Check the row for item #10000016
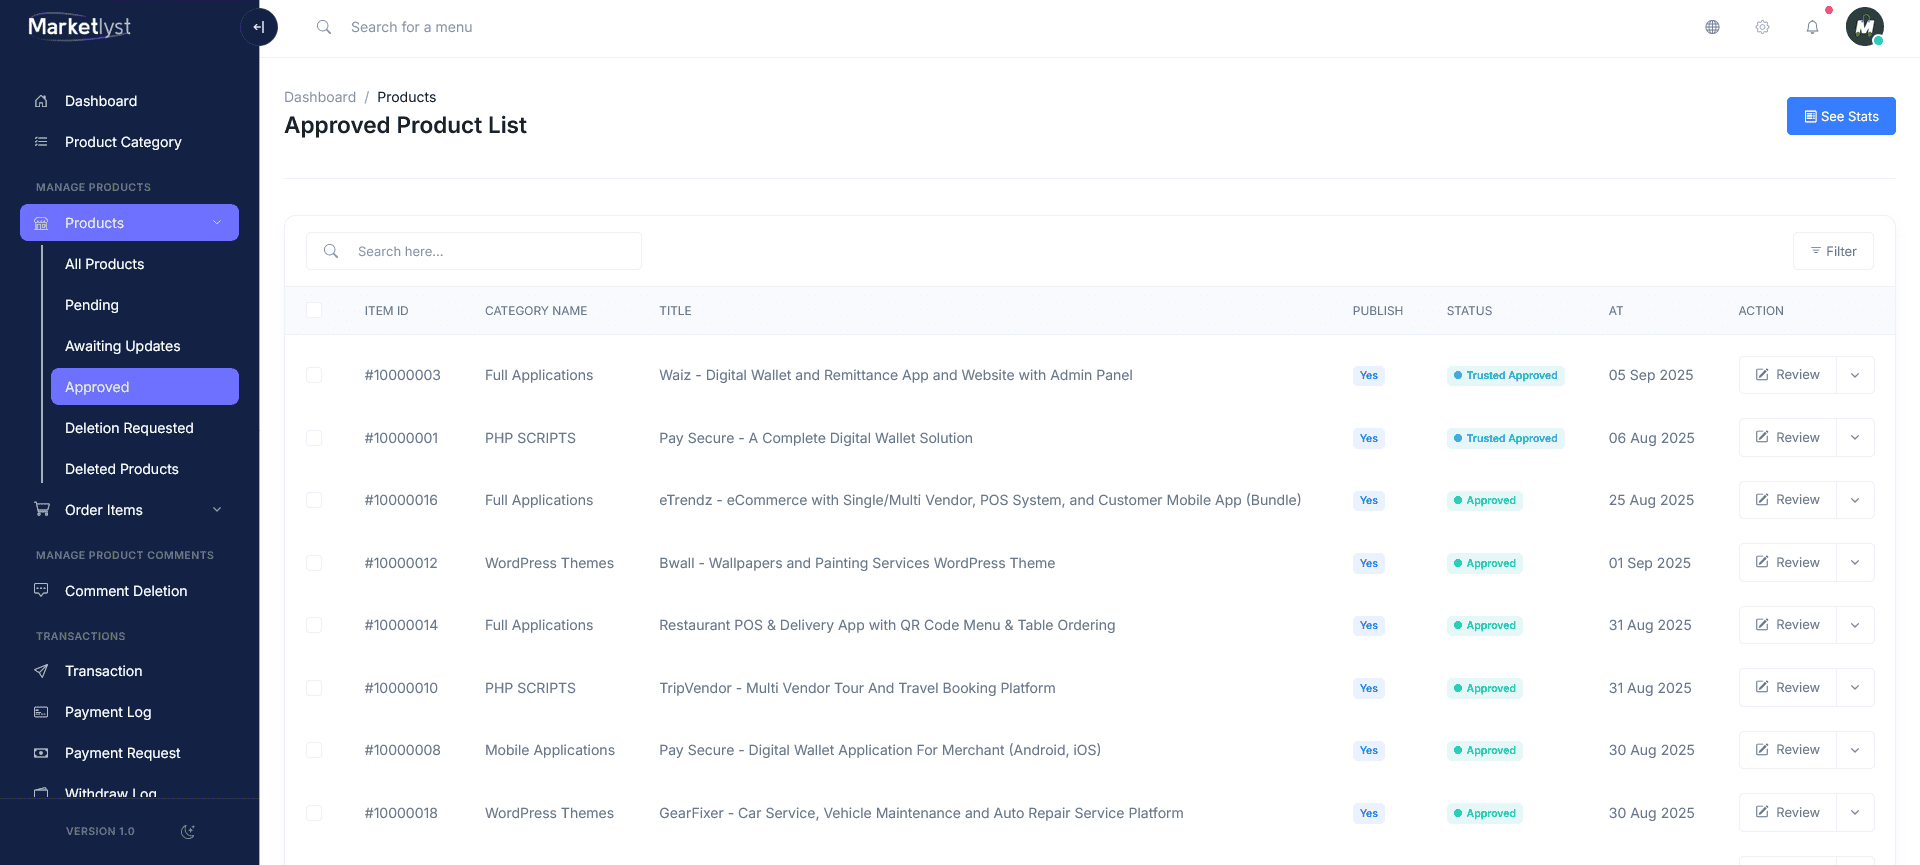This screenshot has height=865, width=1920. [314, 500]
